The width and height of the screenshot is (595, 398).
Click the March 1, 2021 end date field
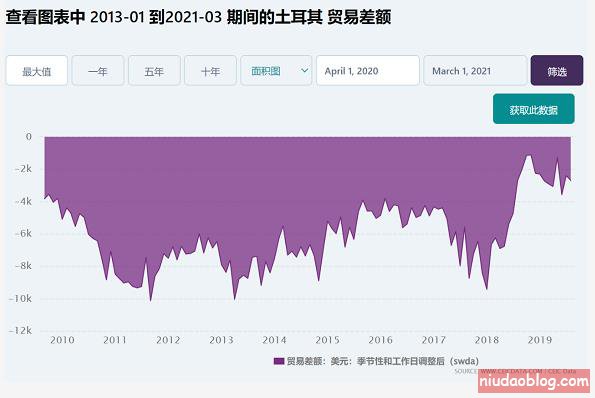tap(475, 71)
